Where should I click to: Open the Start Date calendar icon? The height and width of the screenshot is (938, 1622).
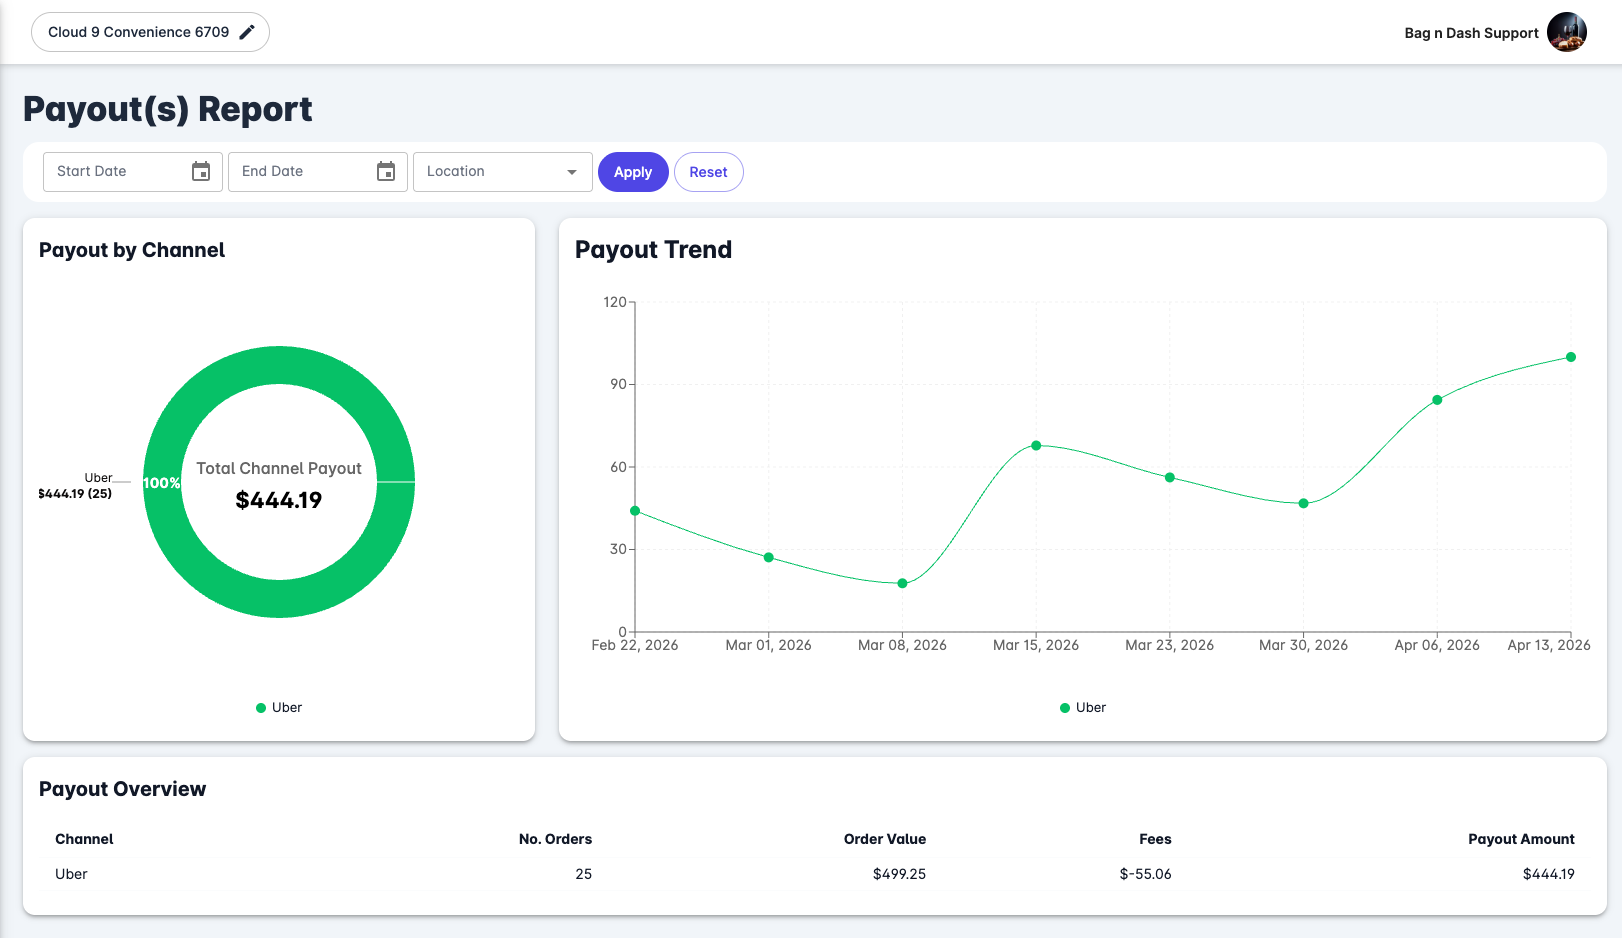point(201,171)
